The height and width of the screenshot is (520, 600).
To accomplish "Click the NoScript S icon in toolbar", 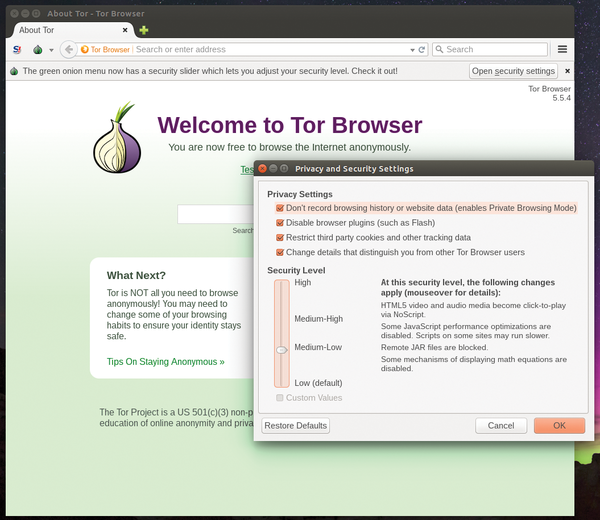I will pyautogui.click(x=17, y=50).
